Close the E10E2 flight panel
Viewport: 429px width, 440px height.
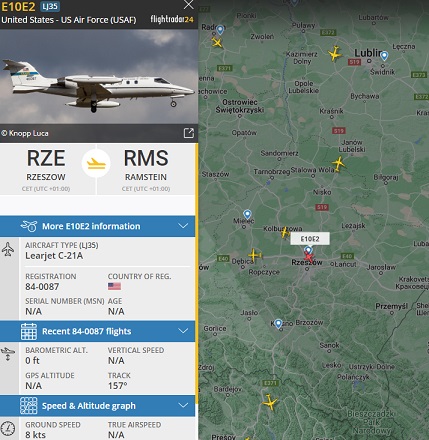pyautogui.click(x=189, y=5)
